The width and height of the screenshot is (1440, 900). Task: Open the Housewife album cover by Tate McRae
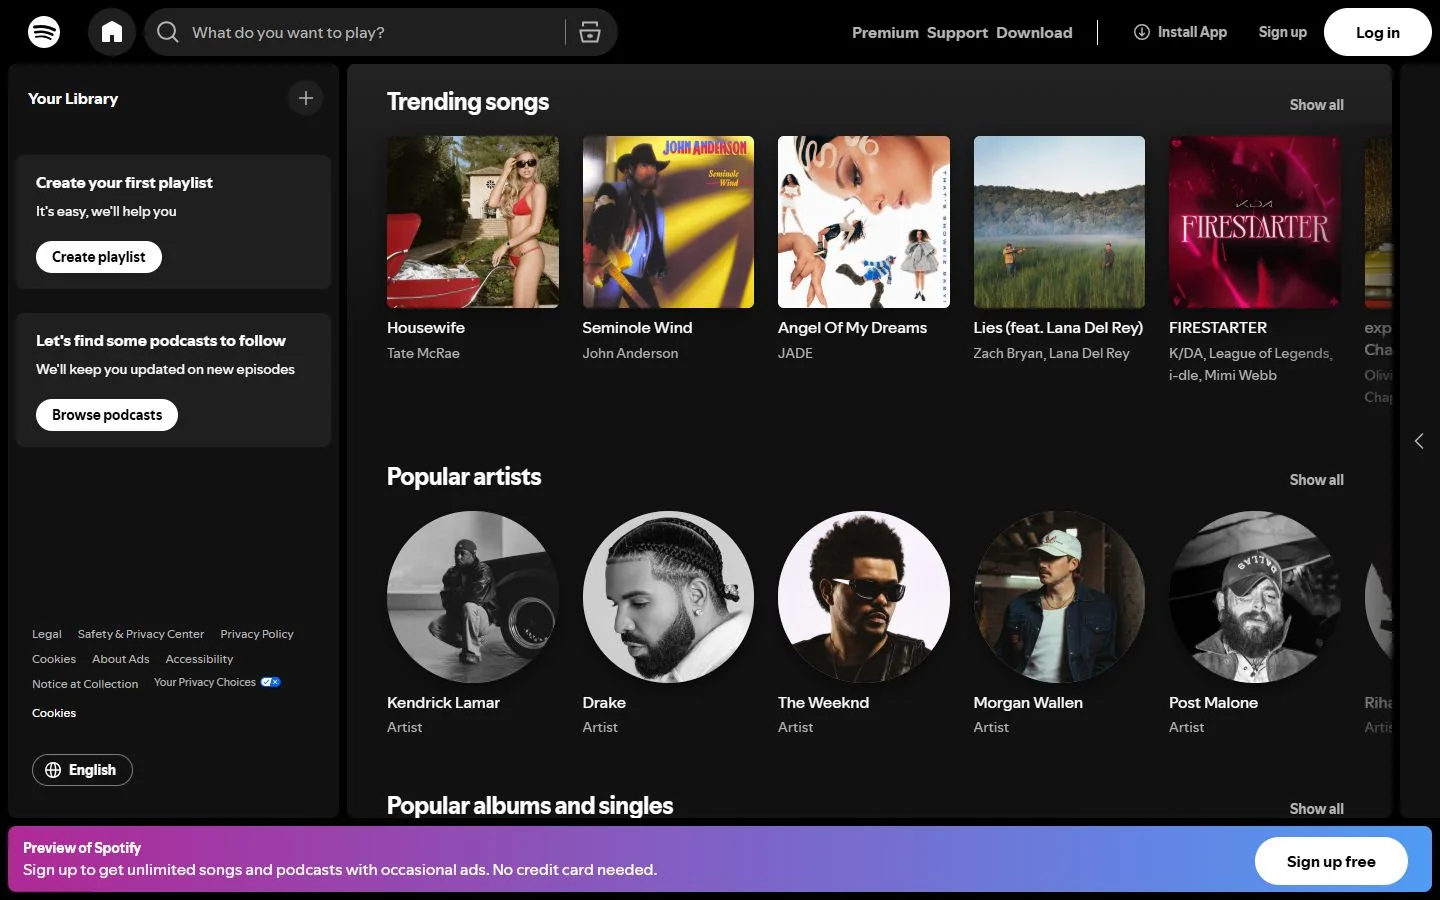tap(473, 222)
